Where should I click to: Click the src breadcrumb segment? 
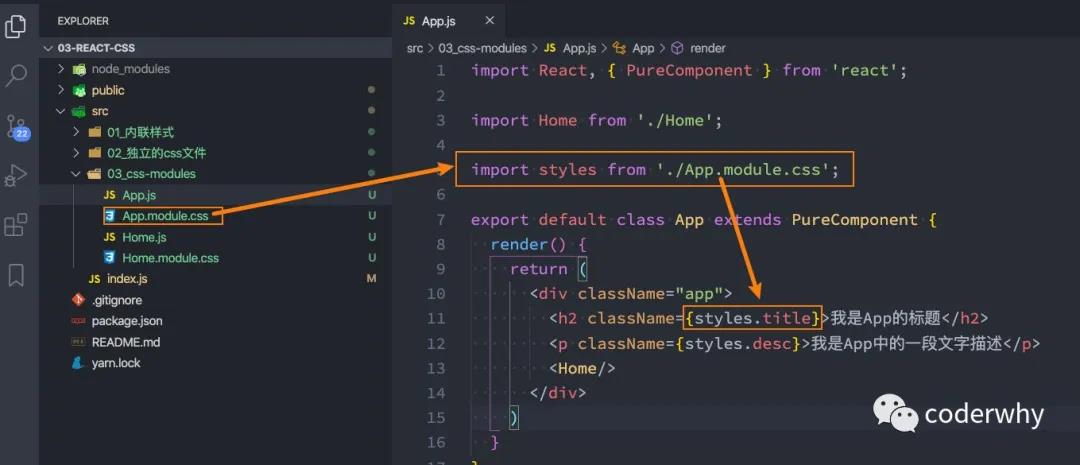point(414,48)
